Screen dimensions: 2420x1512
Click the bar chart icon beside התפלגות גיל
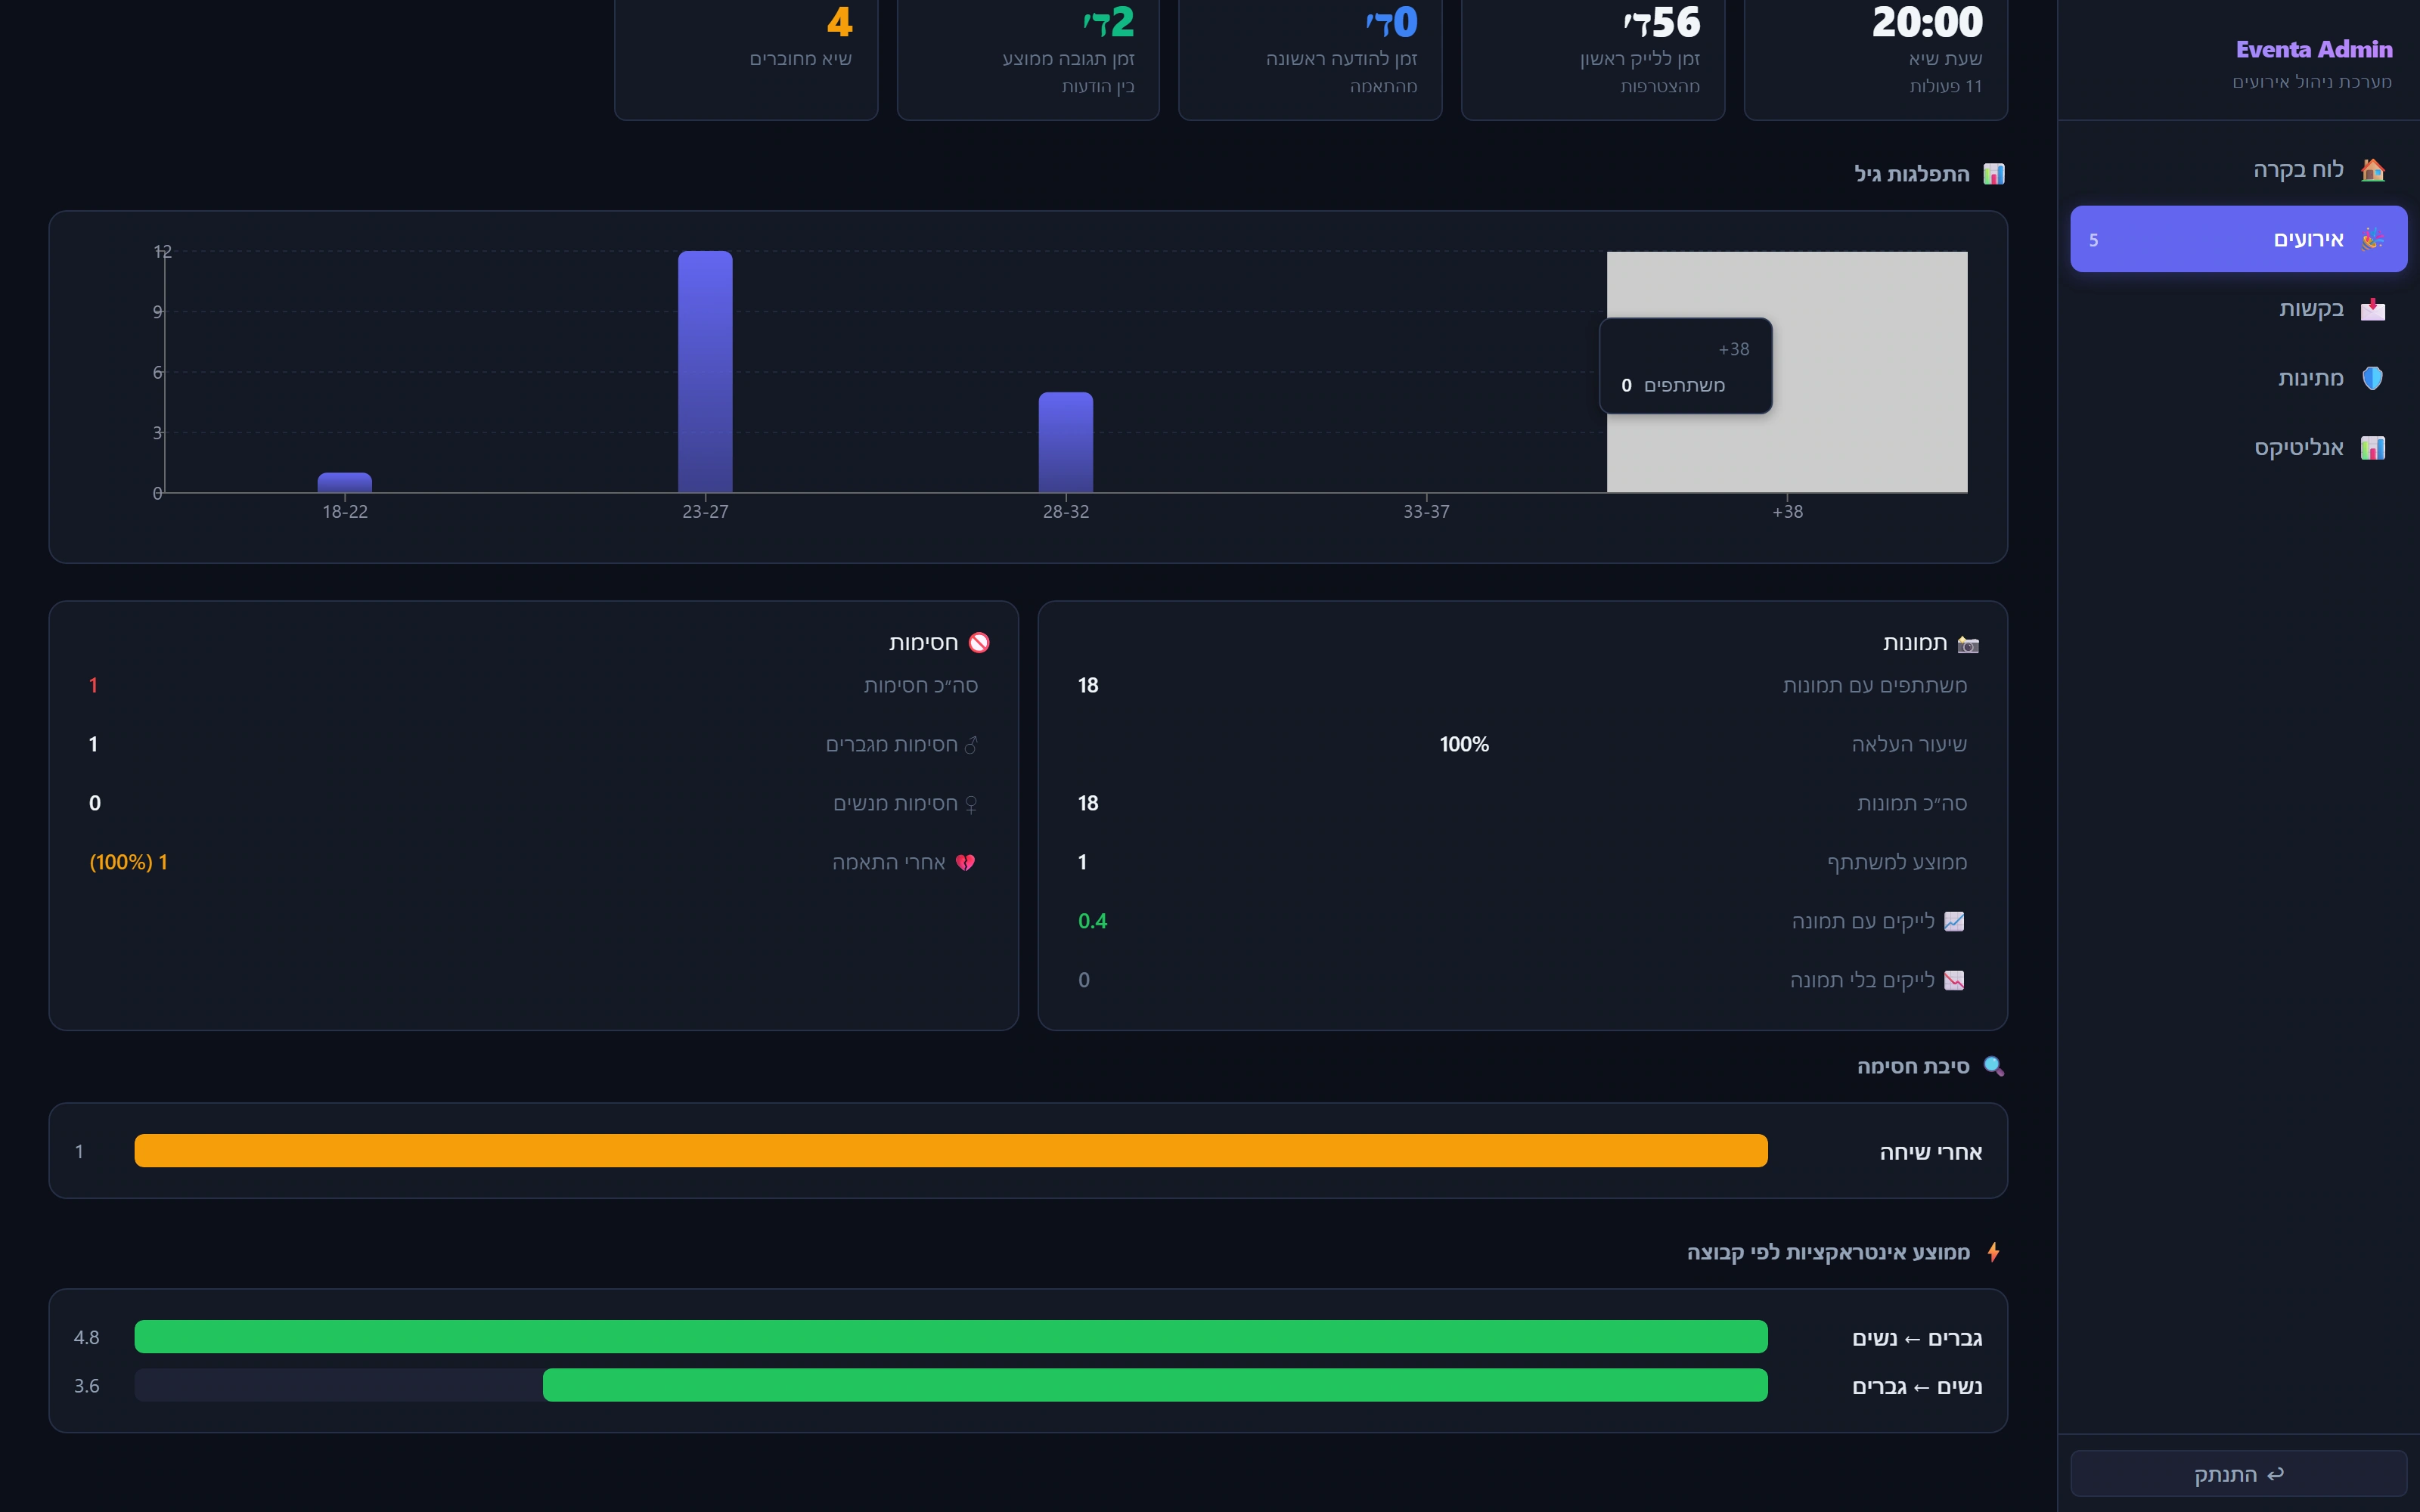pos(1993,174)
